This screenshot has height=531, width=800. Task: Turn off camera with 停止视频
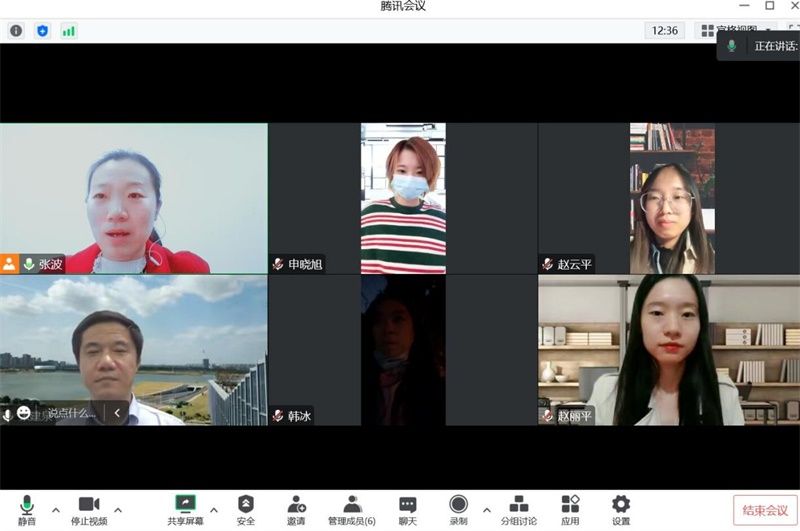coord(88,509)
